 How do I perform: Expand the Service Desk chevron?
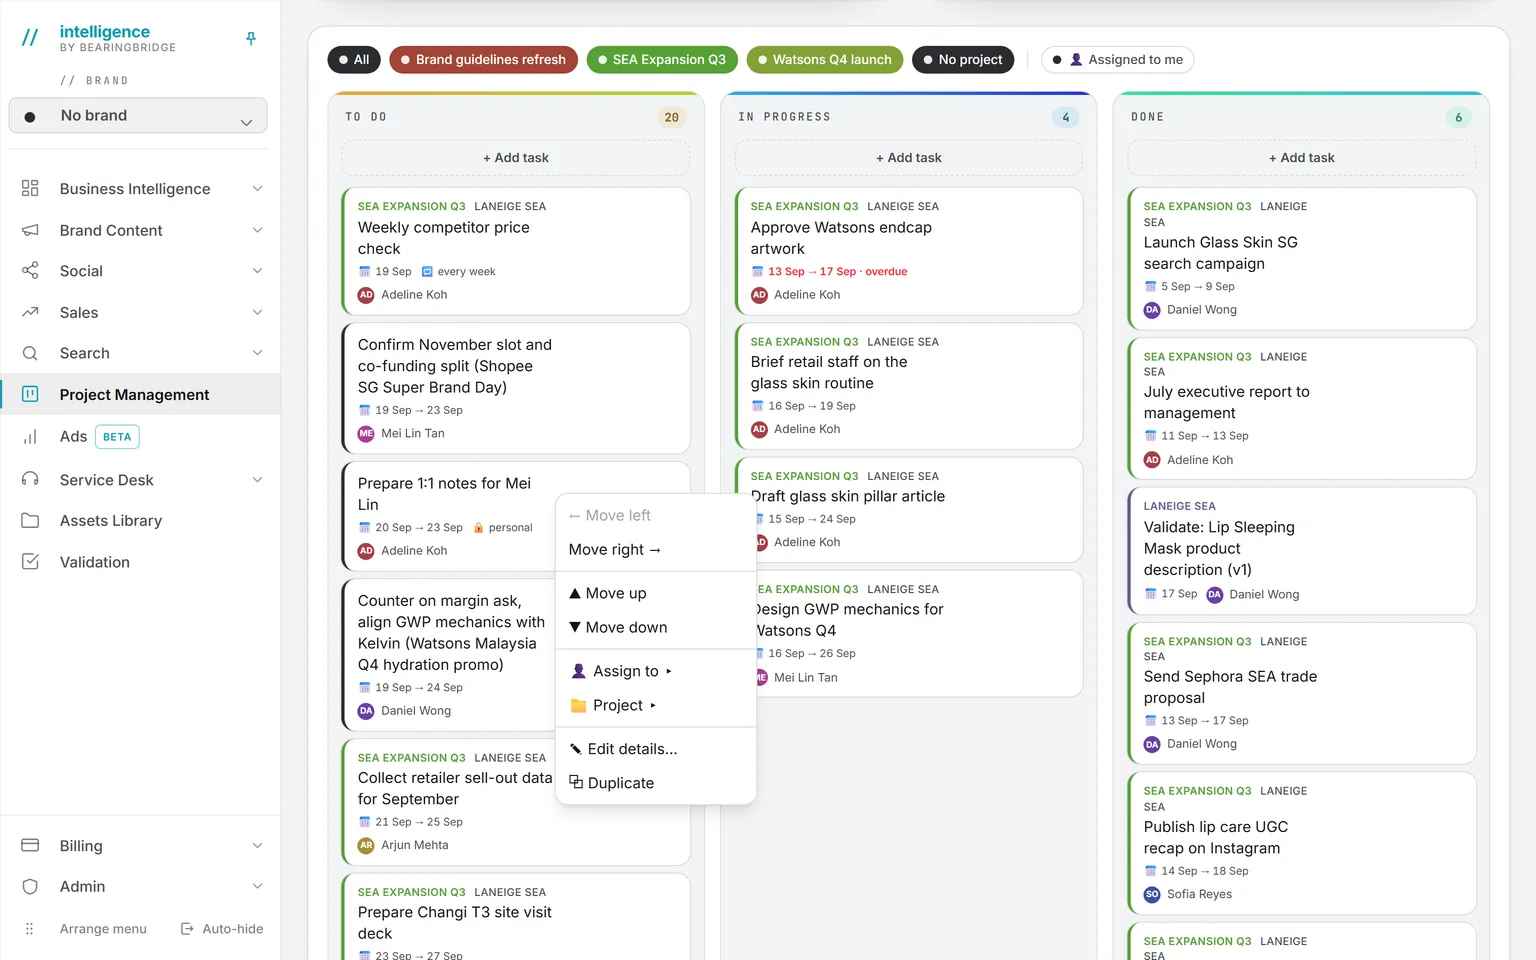tap(257, 479)
